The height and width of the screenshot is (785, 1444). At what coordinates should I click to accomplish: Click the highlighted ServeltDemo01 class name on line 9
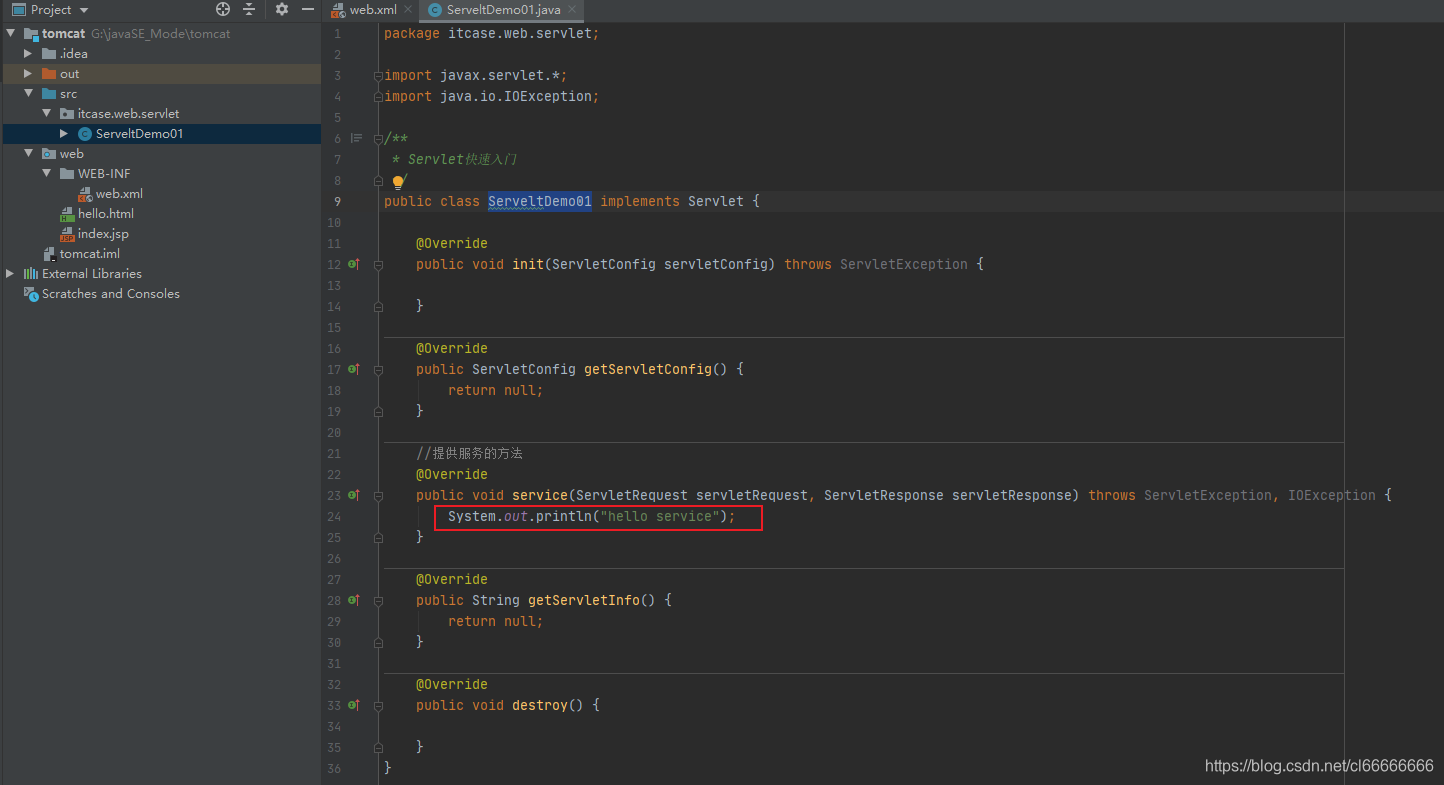coord(540,201)
